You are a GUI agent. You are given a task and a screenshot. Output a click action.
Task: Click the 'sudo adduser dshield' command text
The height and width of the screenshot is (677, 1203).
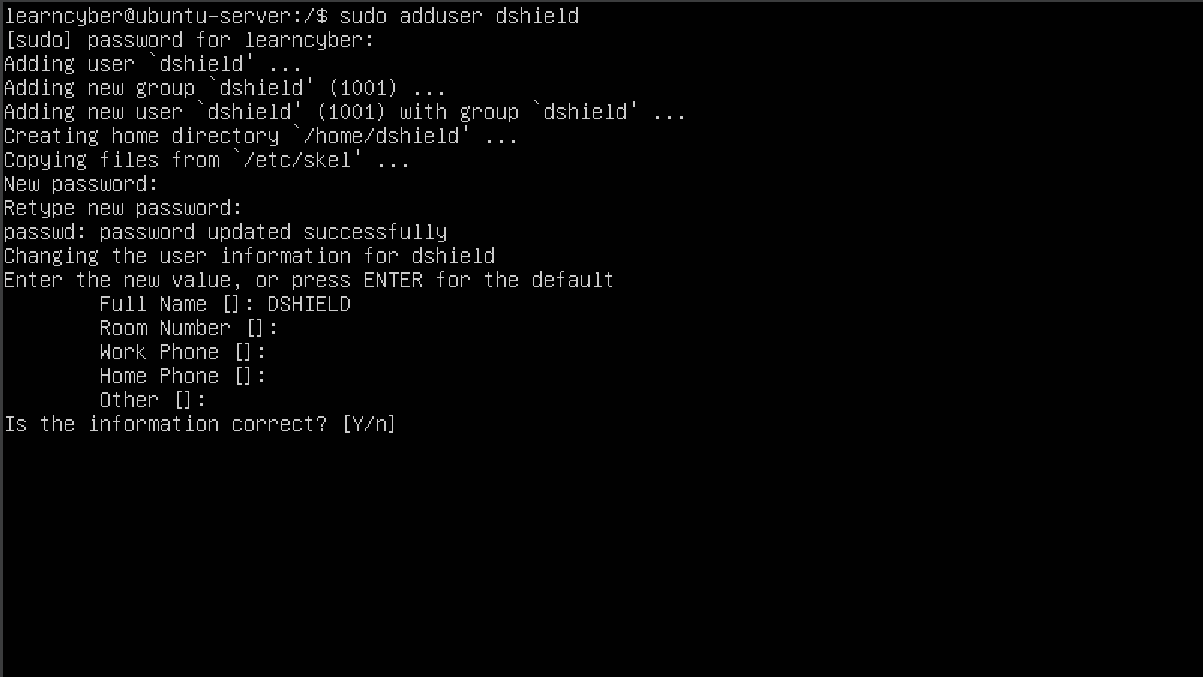459,16
